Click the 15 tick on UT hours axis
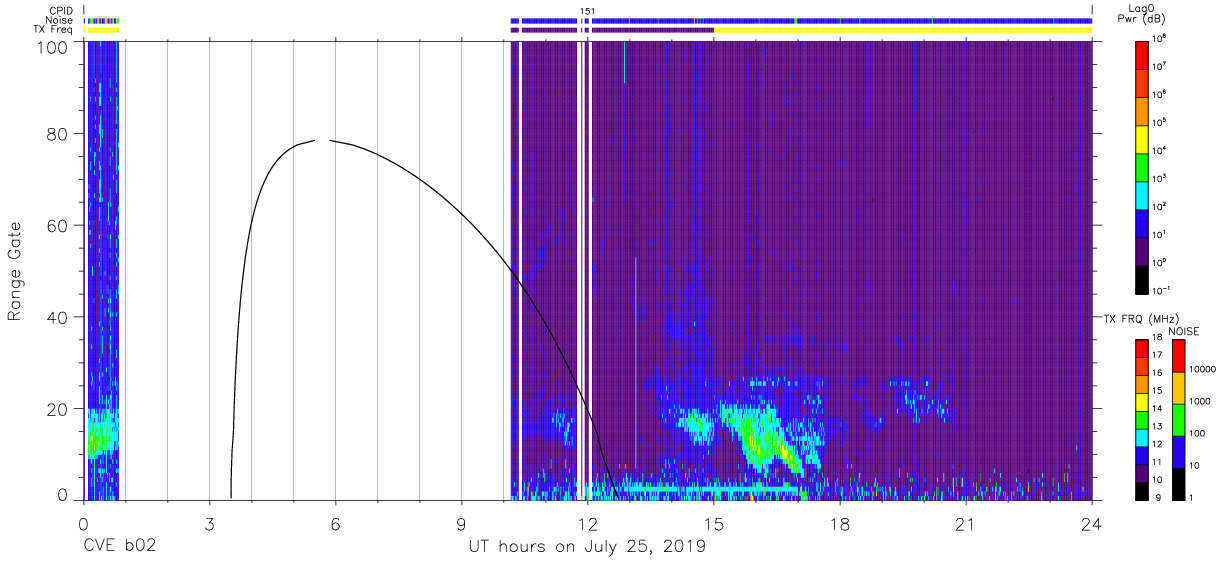1228x567 pixels. pos(714,523)
